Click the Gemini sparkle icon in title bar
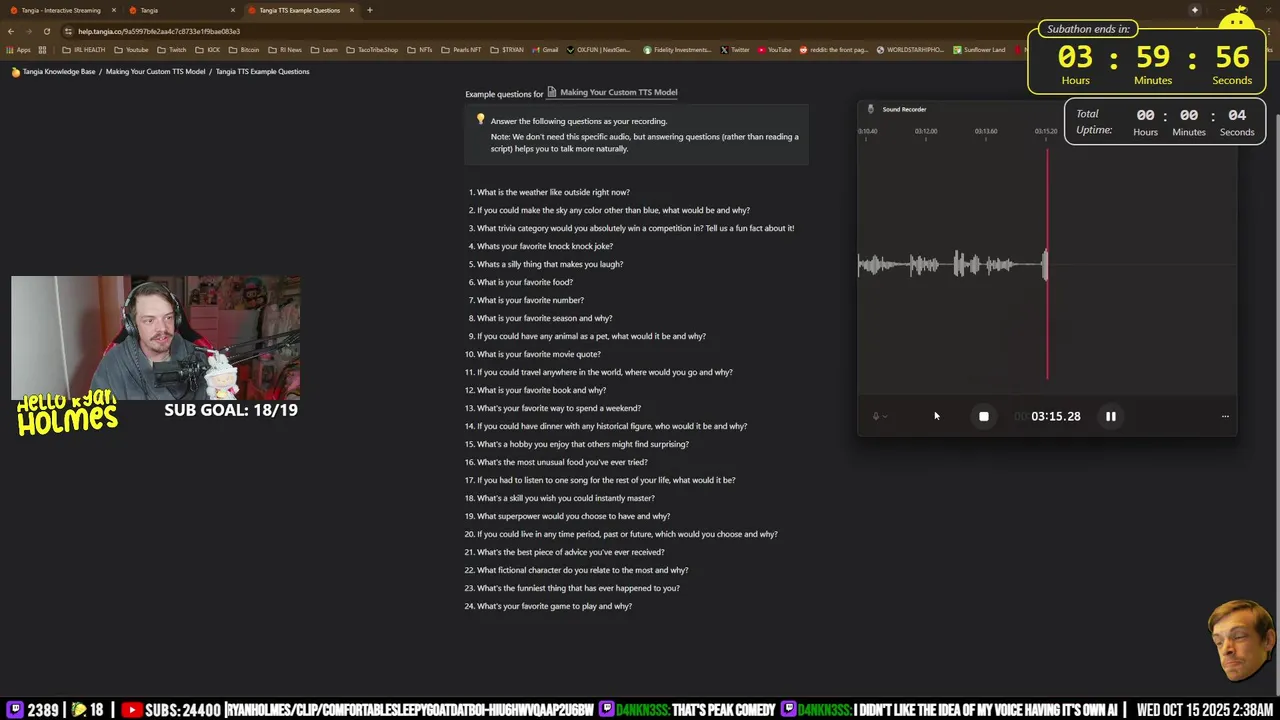 pos(1194,10)
